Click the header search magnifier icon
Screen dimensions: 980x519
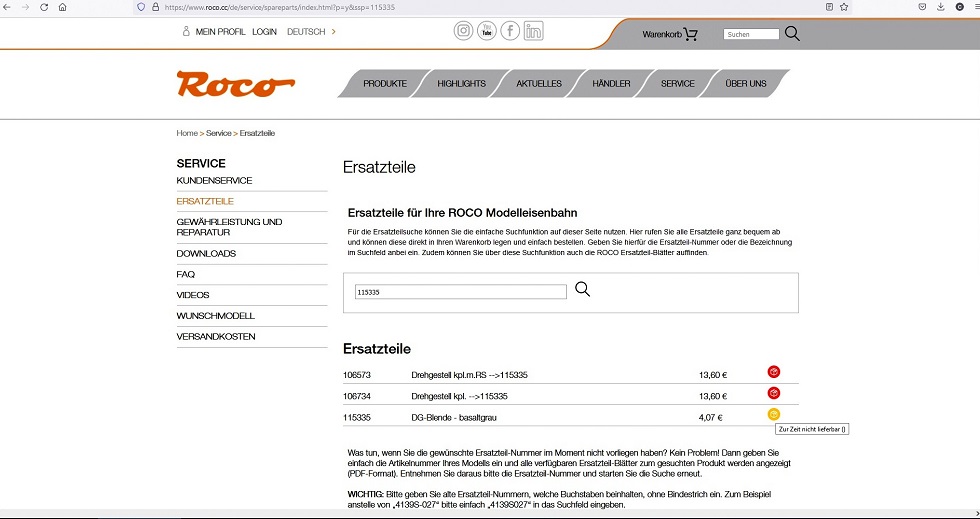tap(792, 34)
